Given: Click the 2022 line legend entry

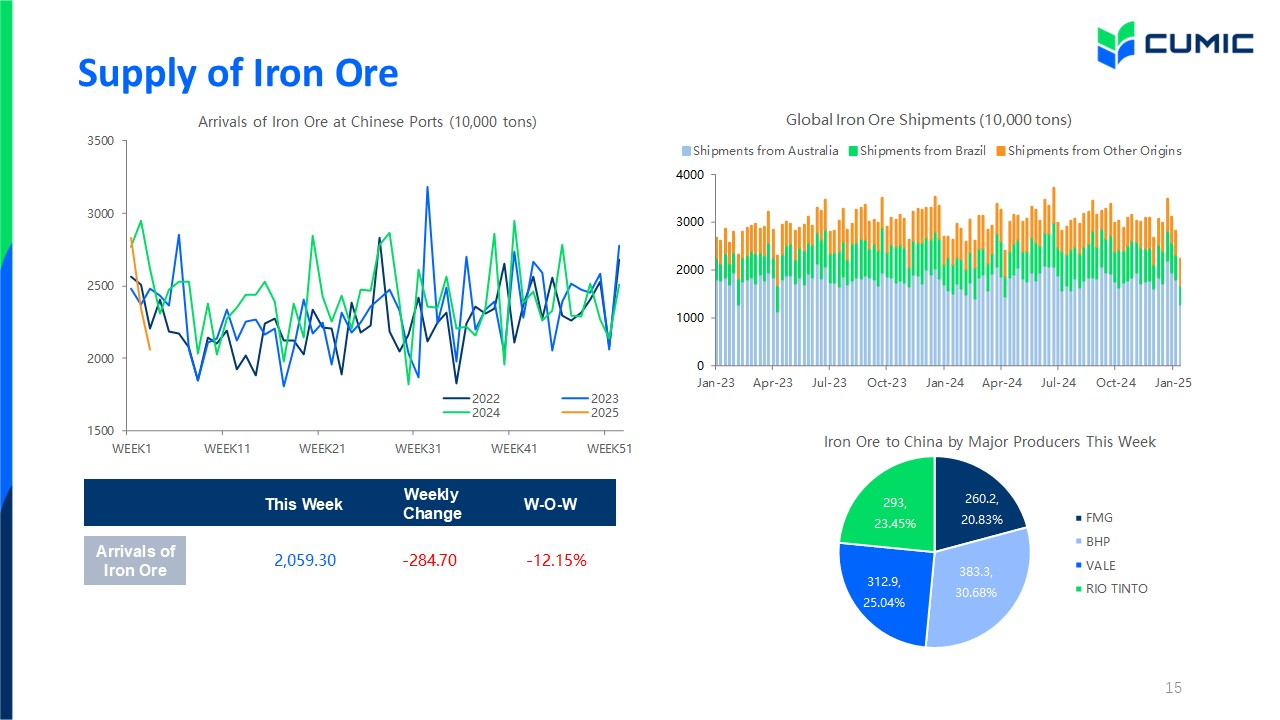Looking at the screenshot, I should coord(471,399).
